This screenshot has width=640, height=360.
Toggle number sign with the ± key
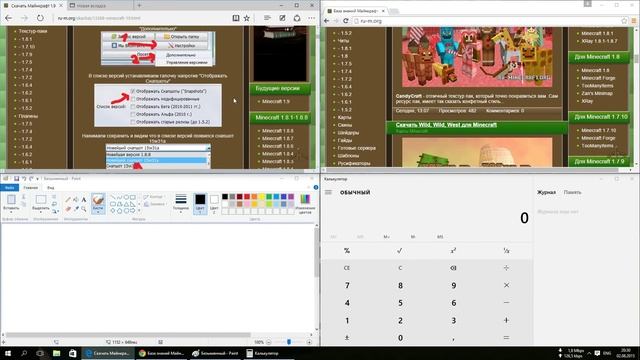[x=347, y=338]
